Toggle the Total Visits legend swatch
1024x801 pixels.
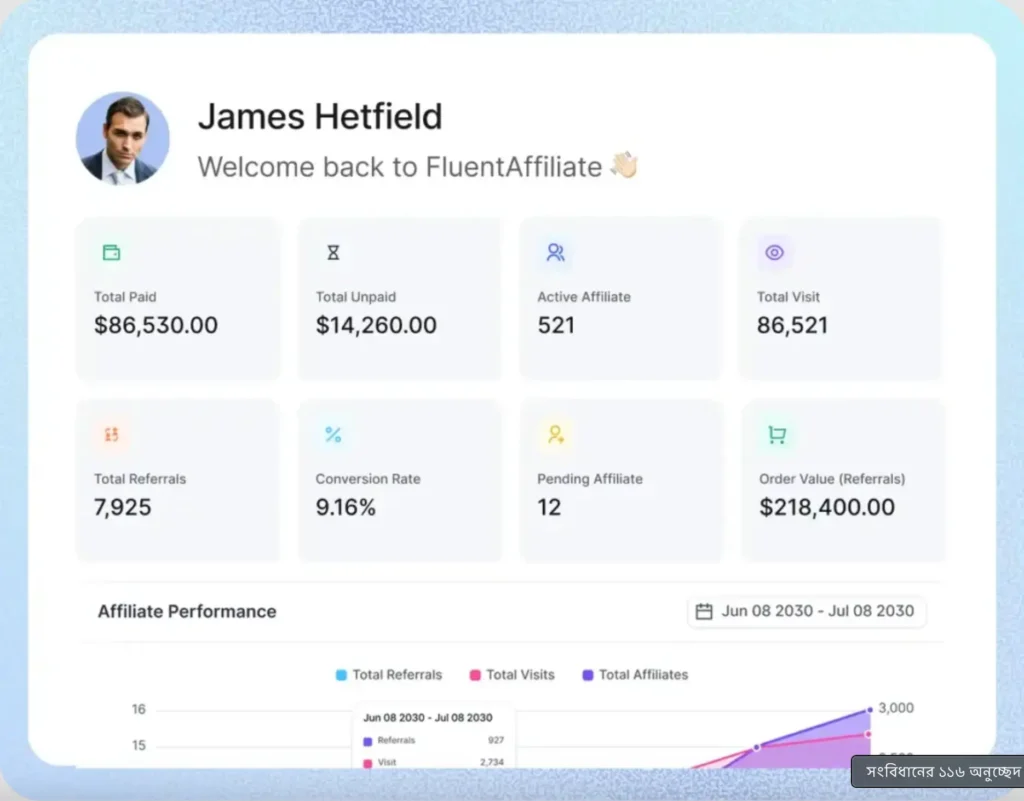475,675
